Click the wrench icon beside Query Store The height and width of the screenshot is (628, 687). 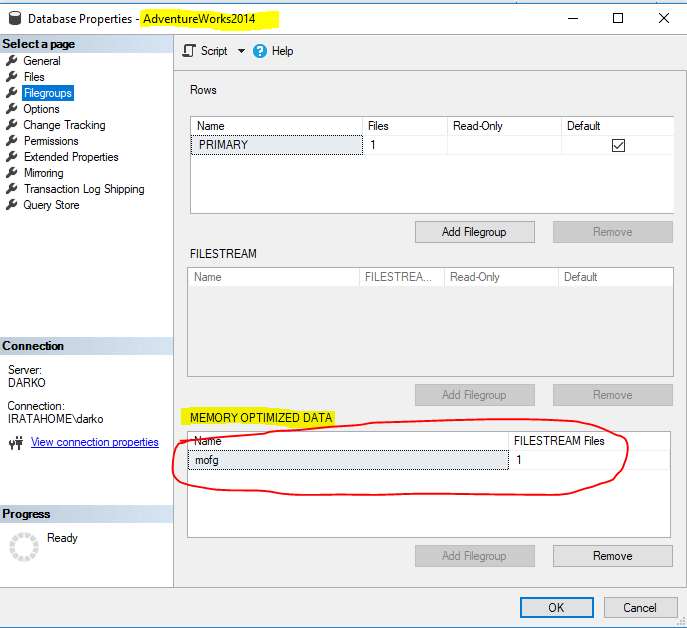point(12,205)
